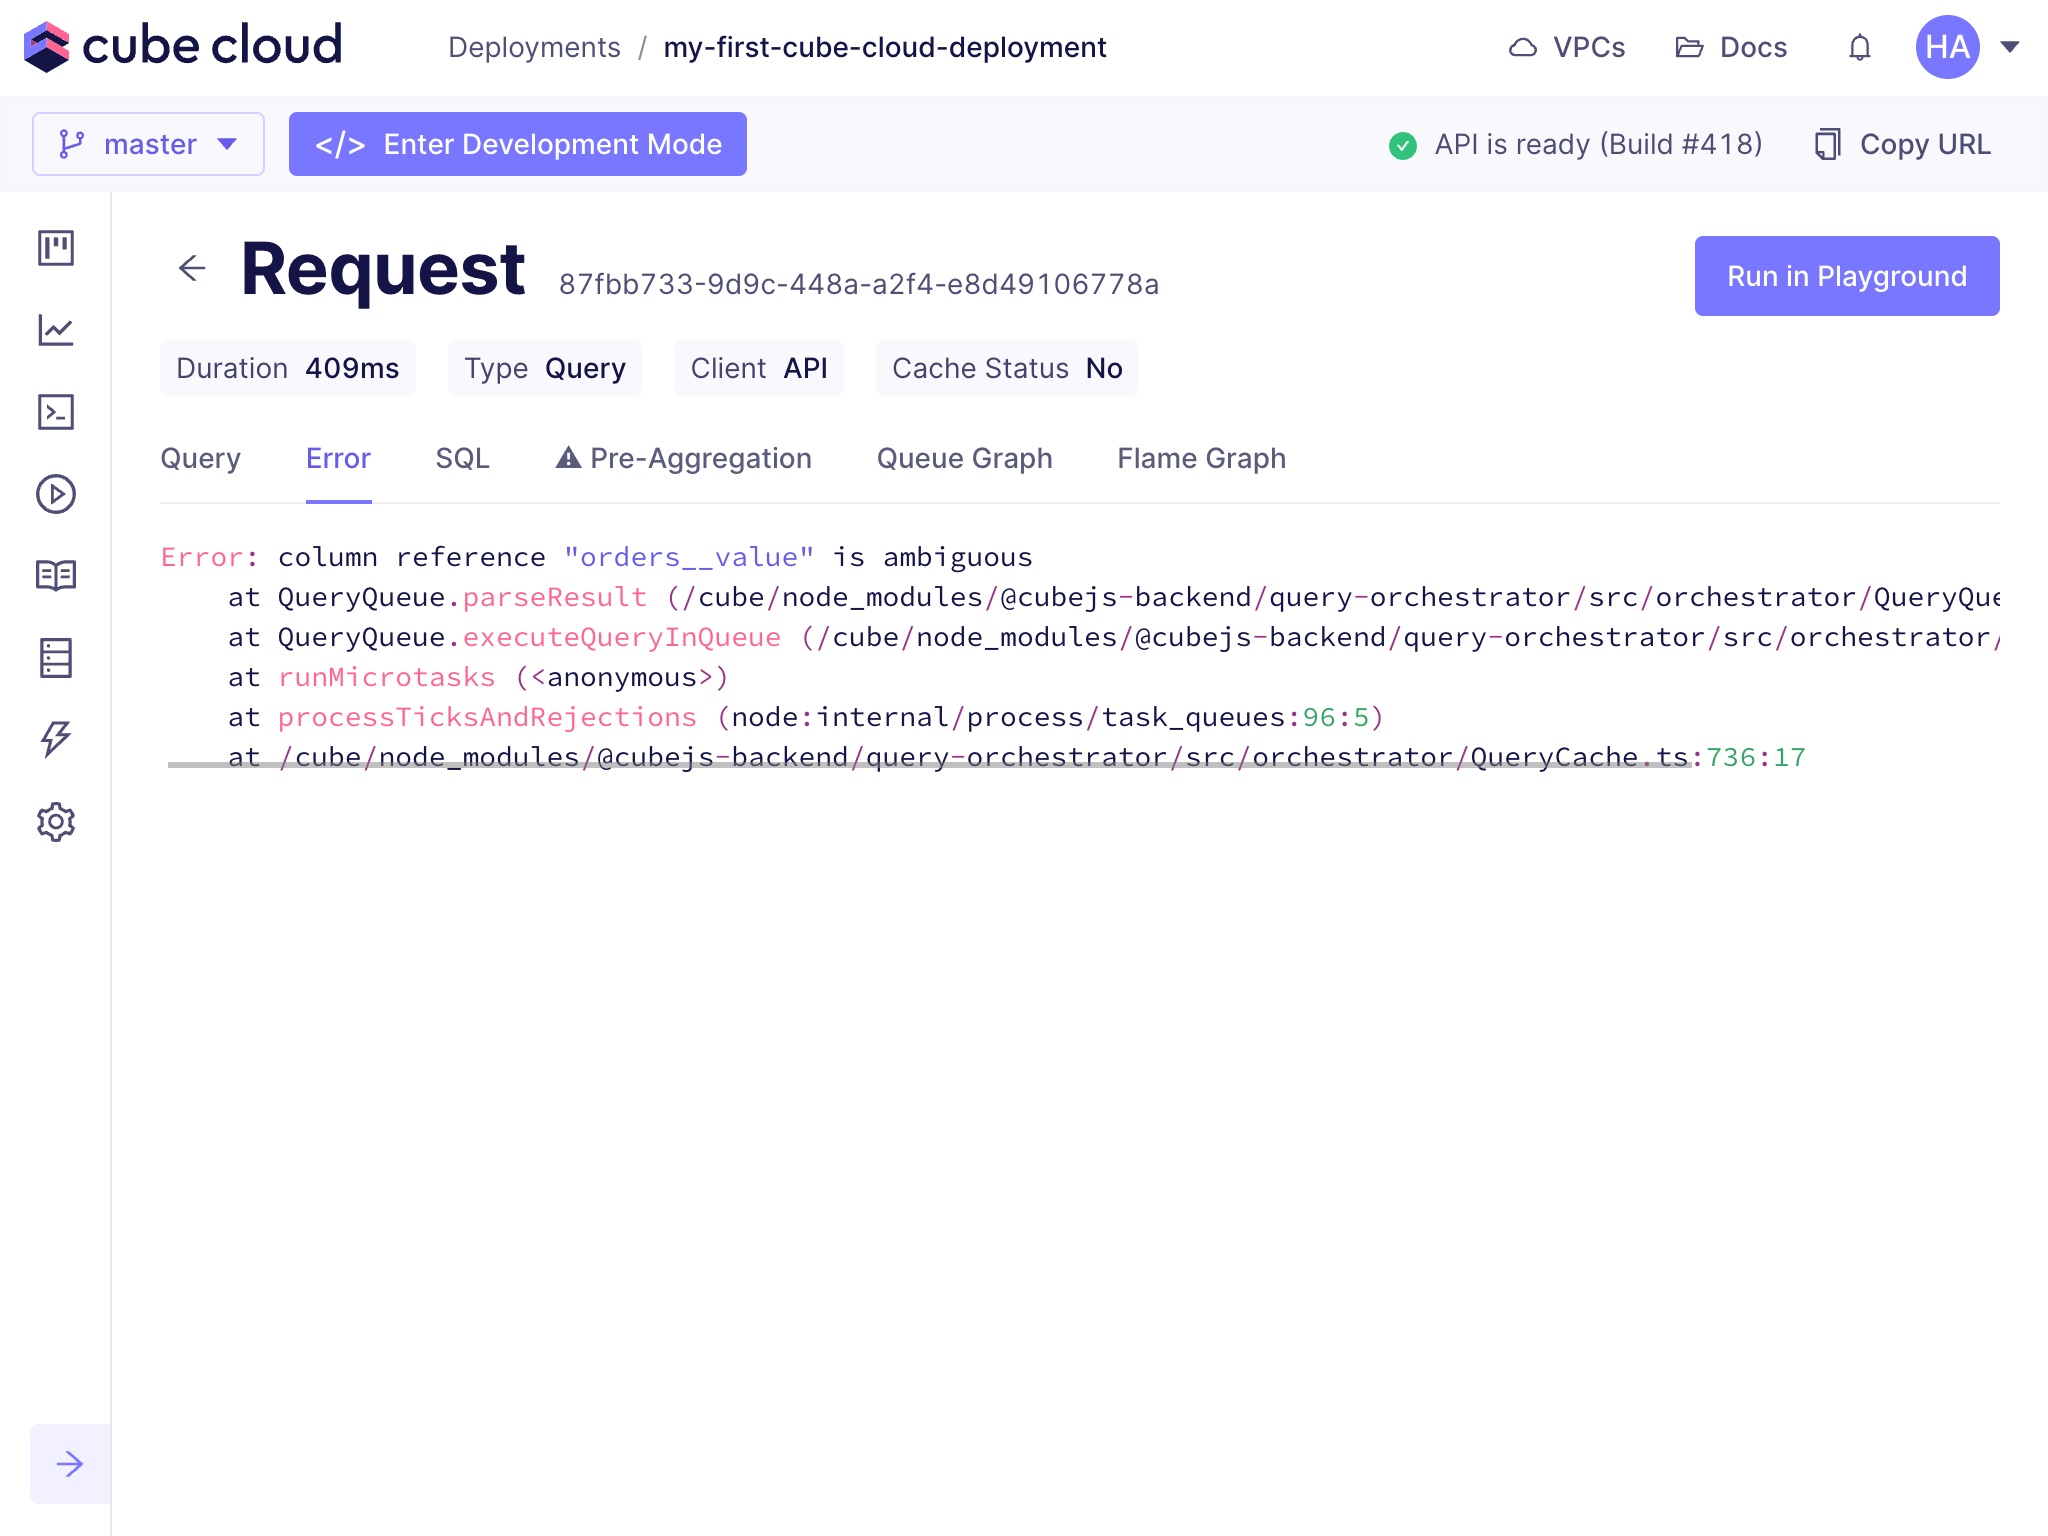The image size is (2048, 1536).
Task: Open the line chart metrics sidebar icon
Action: coord(56,330)
